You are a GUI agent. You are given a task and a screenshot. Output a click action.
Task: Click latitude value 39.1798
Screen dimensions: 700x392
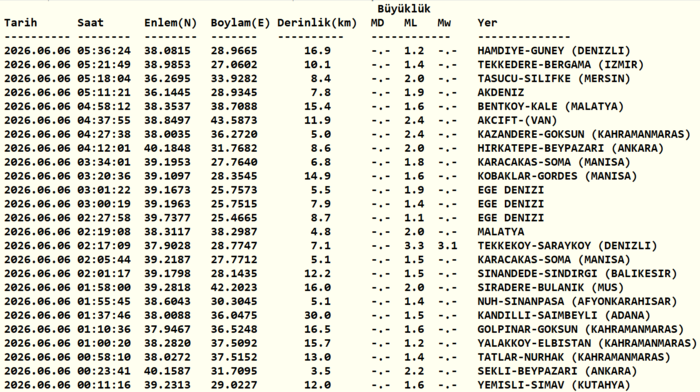[167, 273]
